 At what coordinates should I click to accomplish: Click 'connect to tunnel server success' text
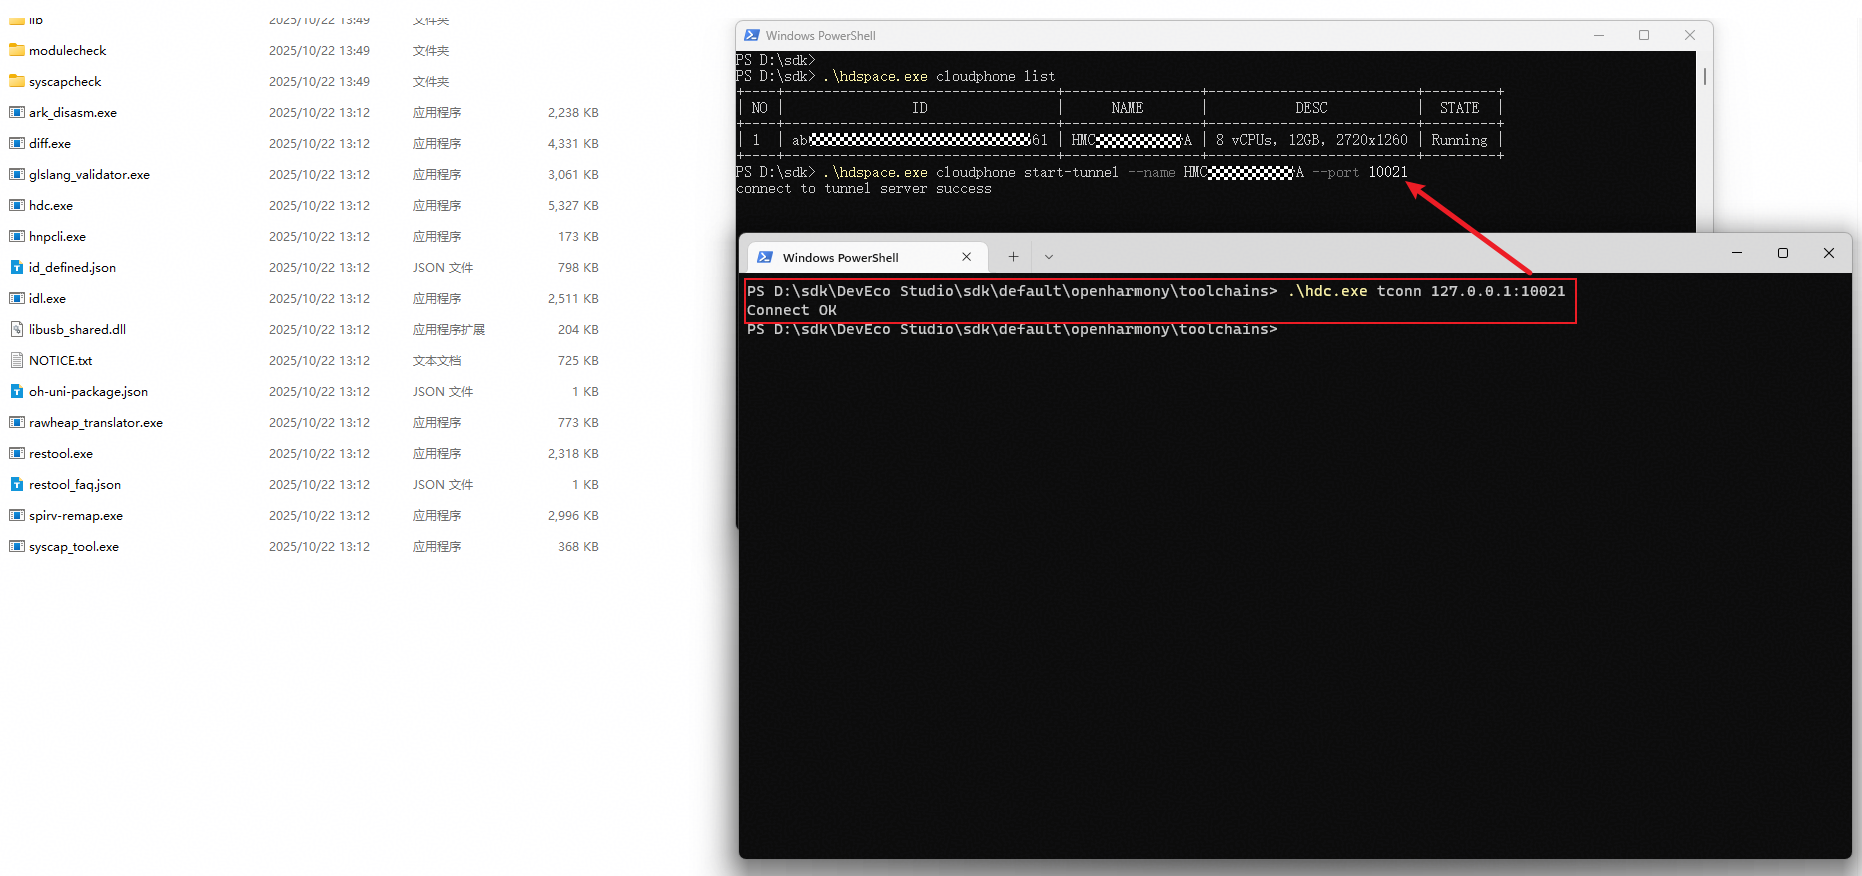click(864, 188)
